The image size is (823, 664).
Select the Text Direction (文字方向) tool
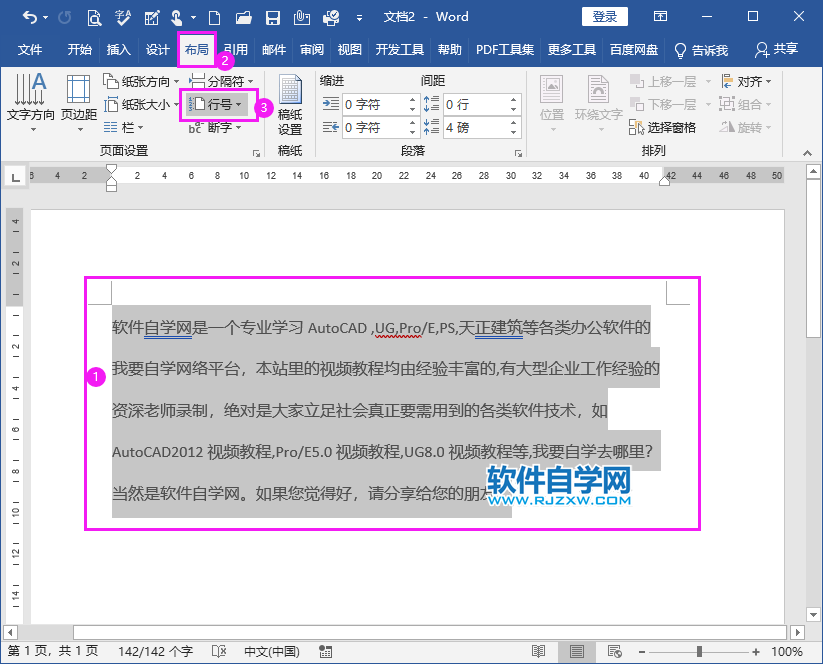pos(31,100)
